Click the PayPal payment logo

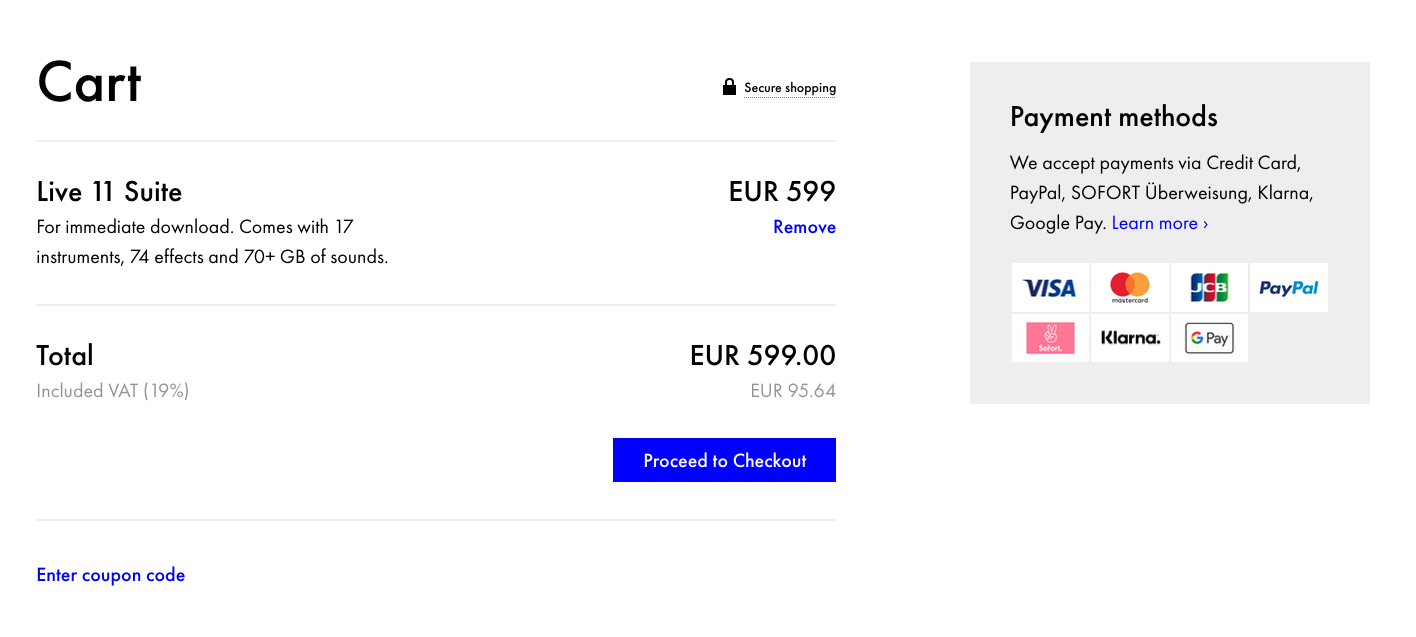point(1289,288)
